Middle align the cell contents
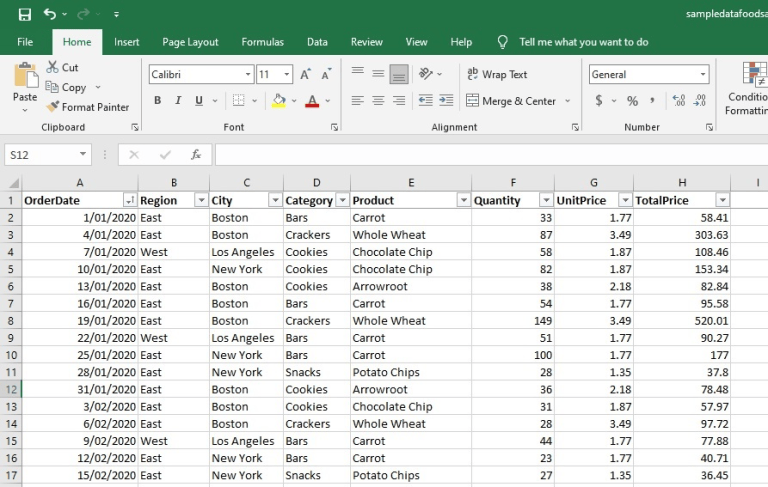 tap(378, 74)
